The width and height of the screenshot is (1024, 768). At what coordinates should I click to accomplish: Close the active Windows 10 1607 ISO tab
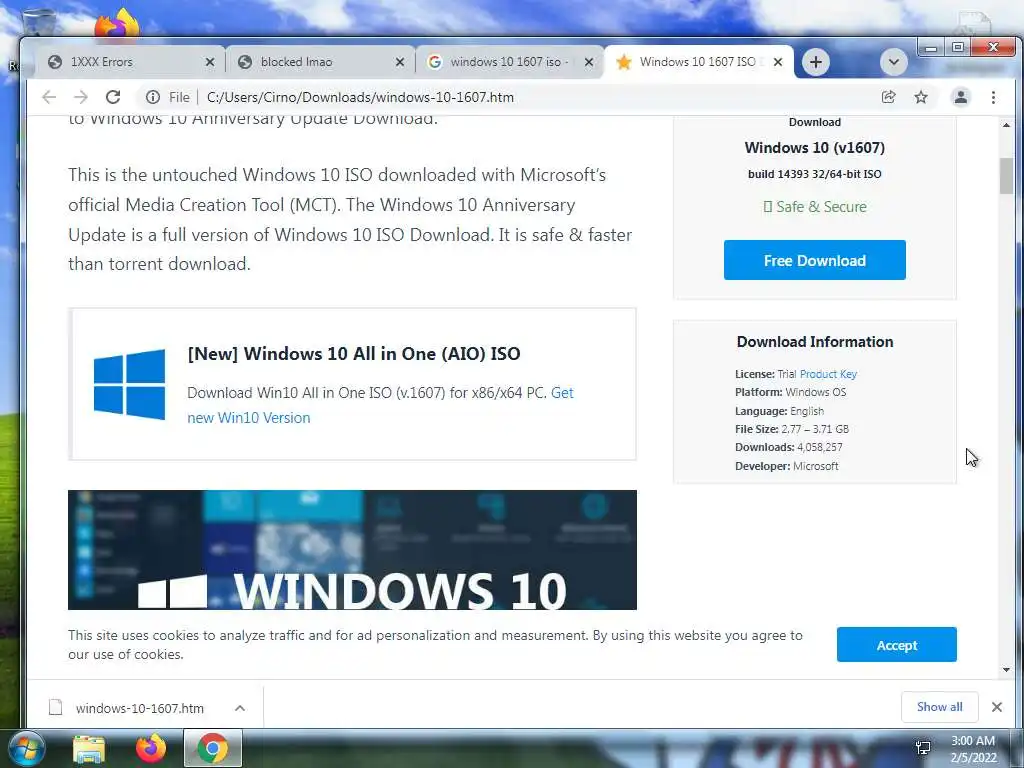pyautogui.click(x=778, y=62)
